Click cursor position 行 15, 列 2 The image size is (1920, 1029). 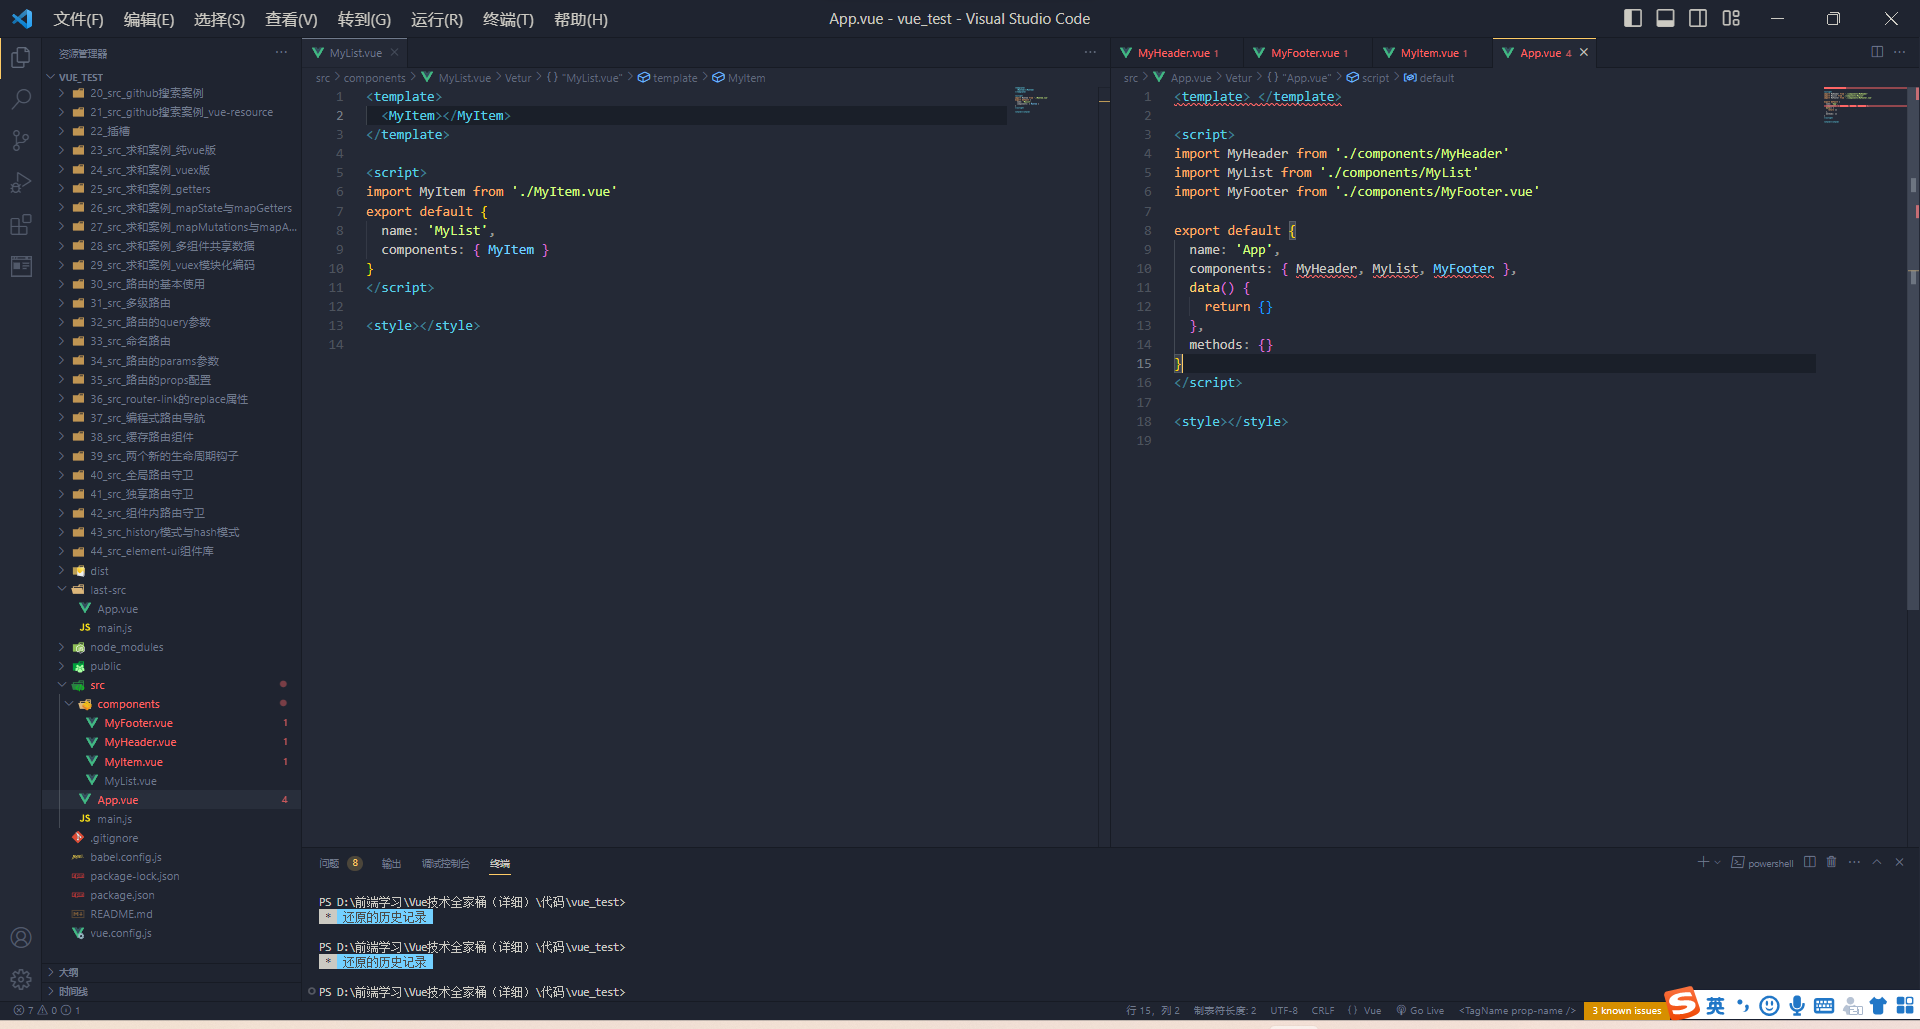pos(1153,1010)
